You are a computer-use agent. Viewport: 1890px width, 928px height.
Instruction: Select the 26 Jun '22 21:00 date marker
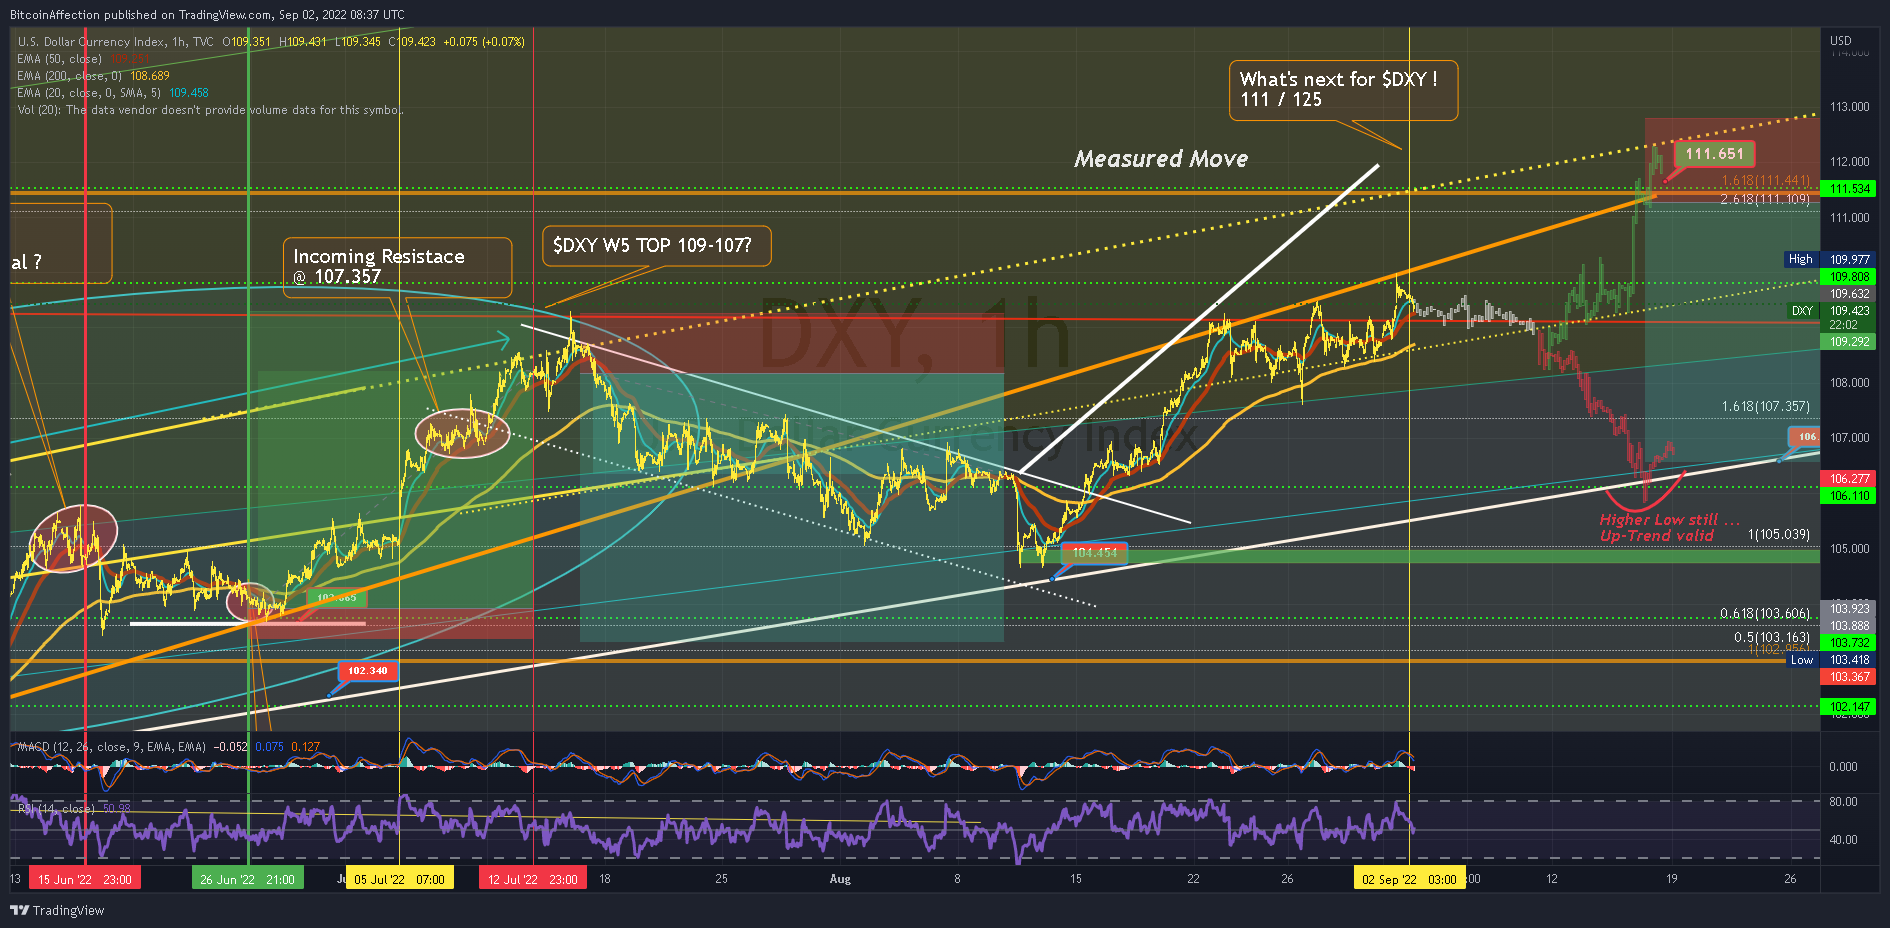click(247, 879)
